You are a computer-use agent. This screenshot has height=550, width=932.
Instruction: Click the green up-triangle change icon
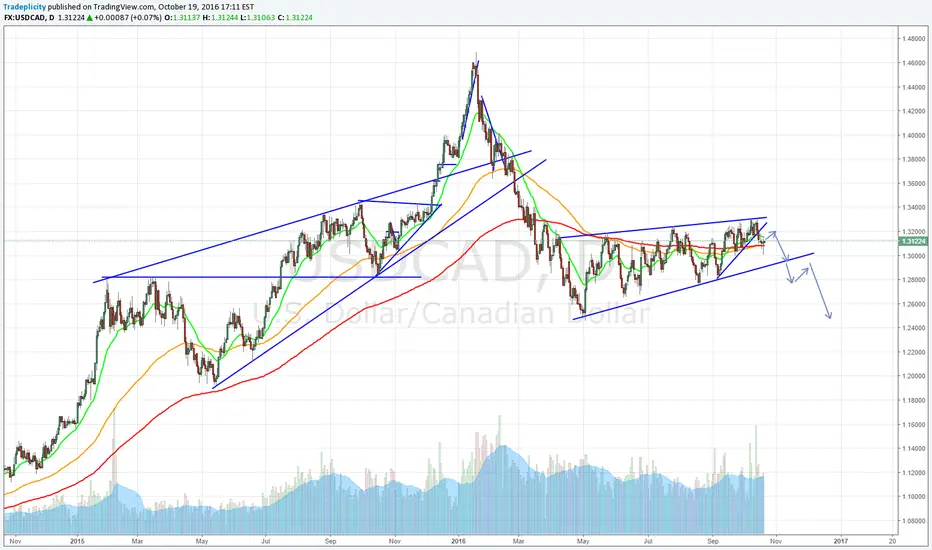[x=90, y=17]
